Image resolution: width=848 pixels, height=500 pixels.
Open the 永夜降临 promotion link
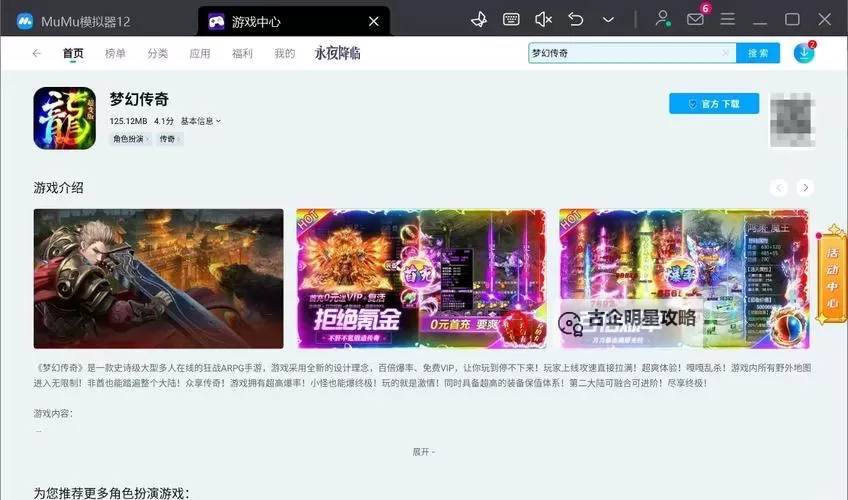tap(337, 53)
